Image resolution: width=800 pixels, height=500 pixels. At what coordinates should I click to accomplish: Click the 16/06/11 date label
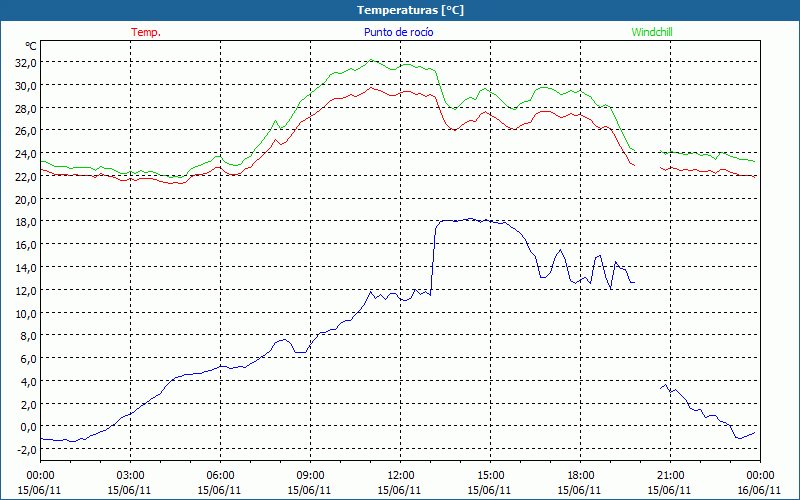759,490
